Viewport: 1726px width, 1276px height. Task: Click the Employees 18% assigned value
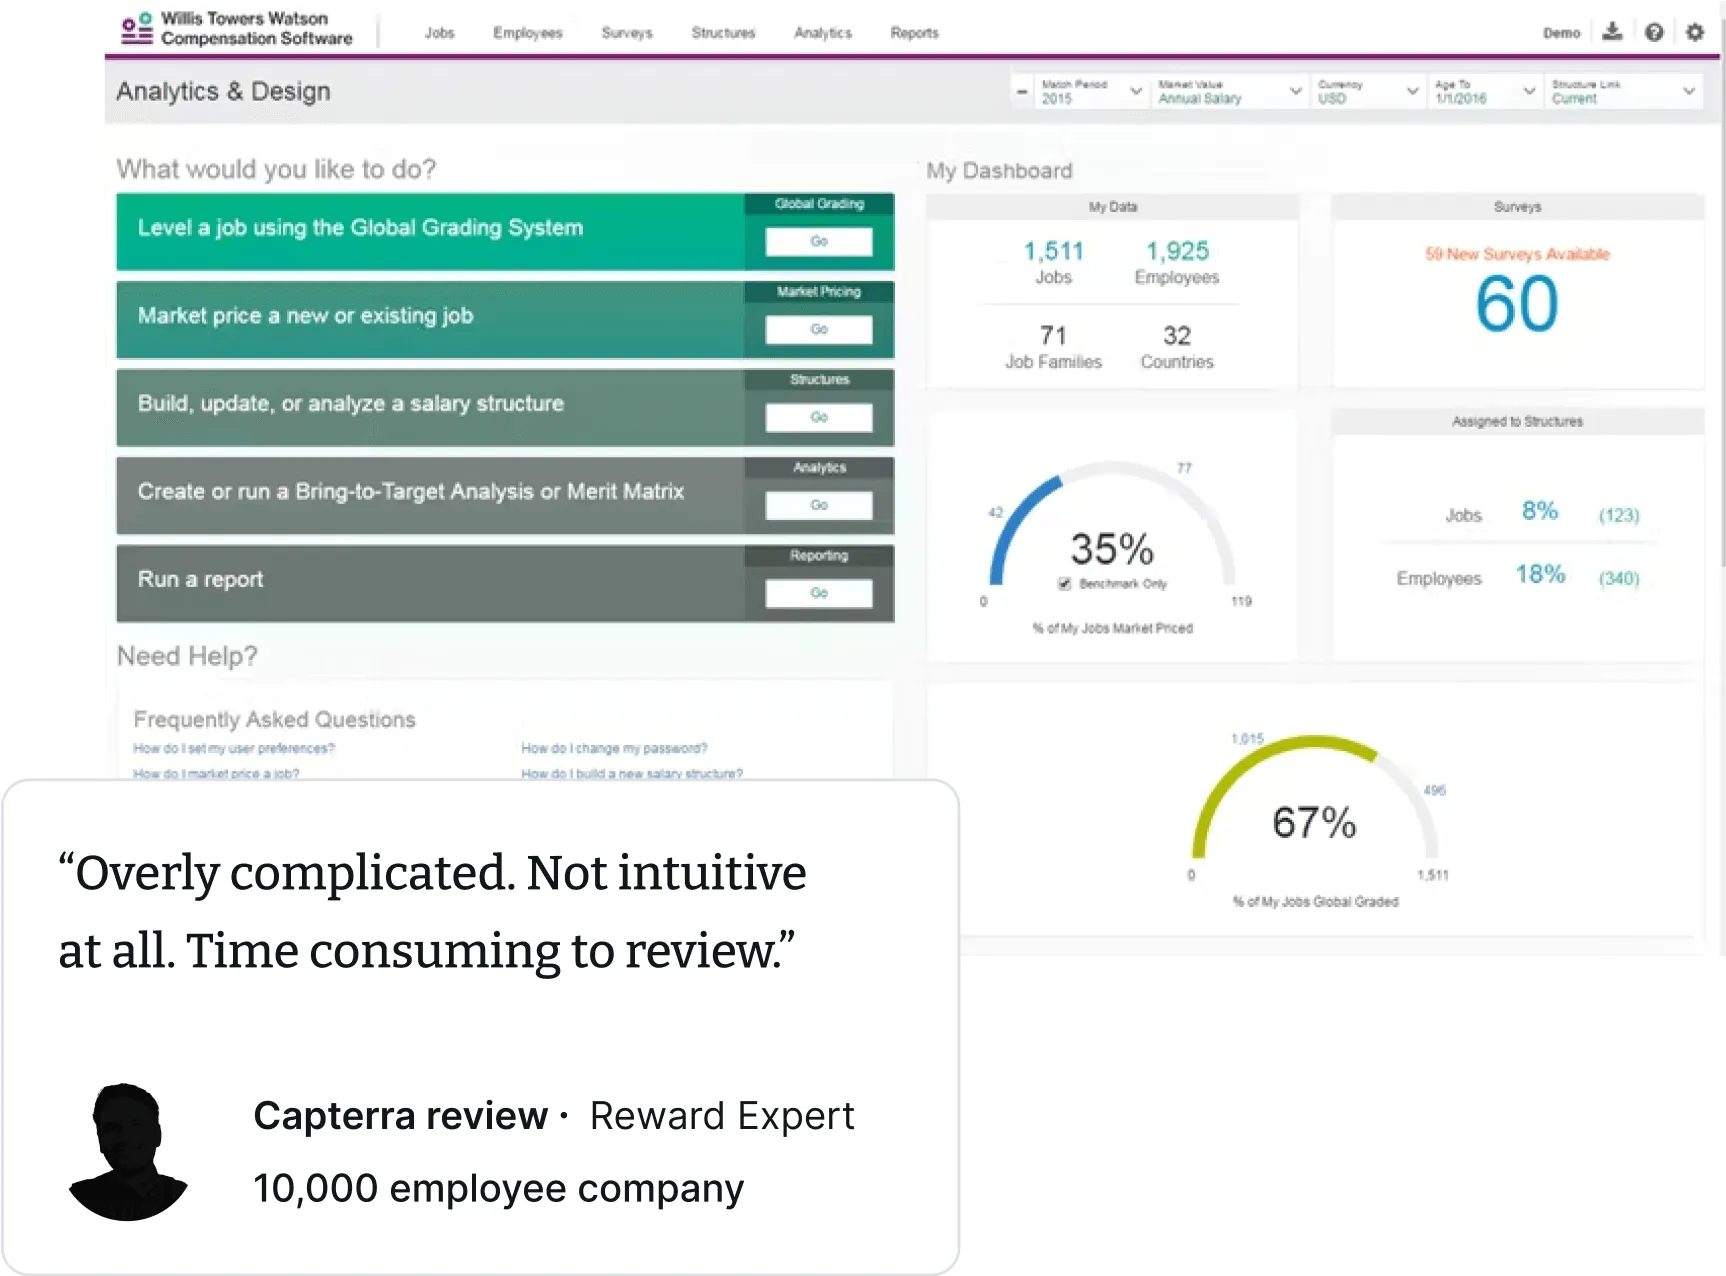[x=1540, y=574]
